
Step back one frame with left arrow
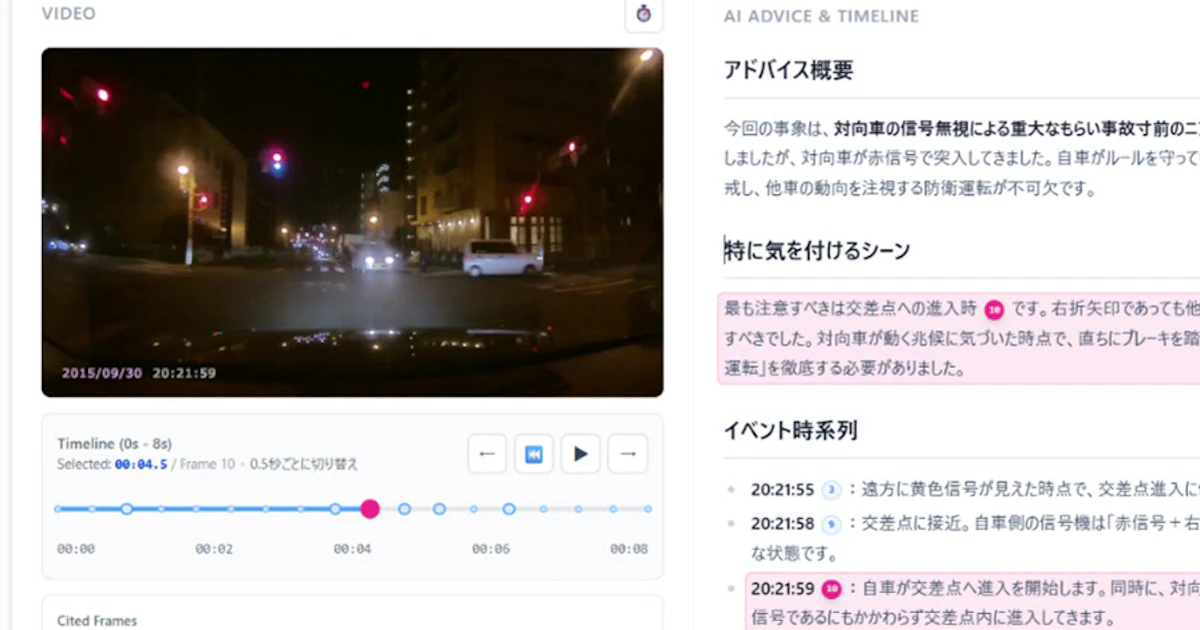(x=487, y=454)
